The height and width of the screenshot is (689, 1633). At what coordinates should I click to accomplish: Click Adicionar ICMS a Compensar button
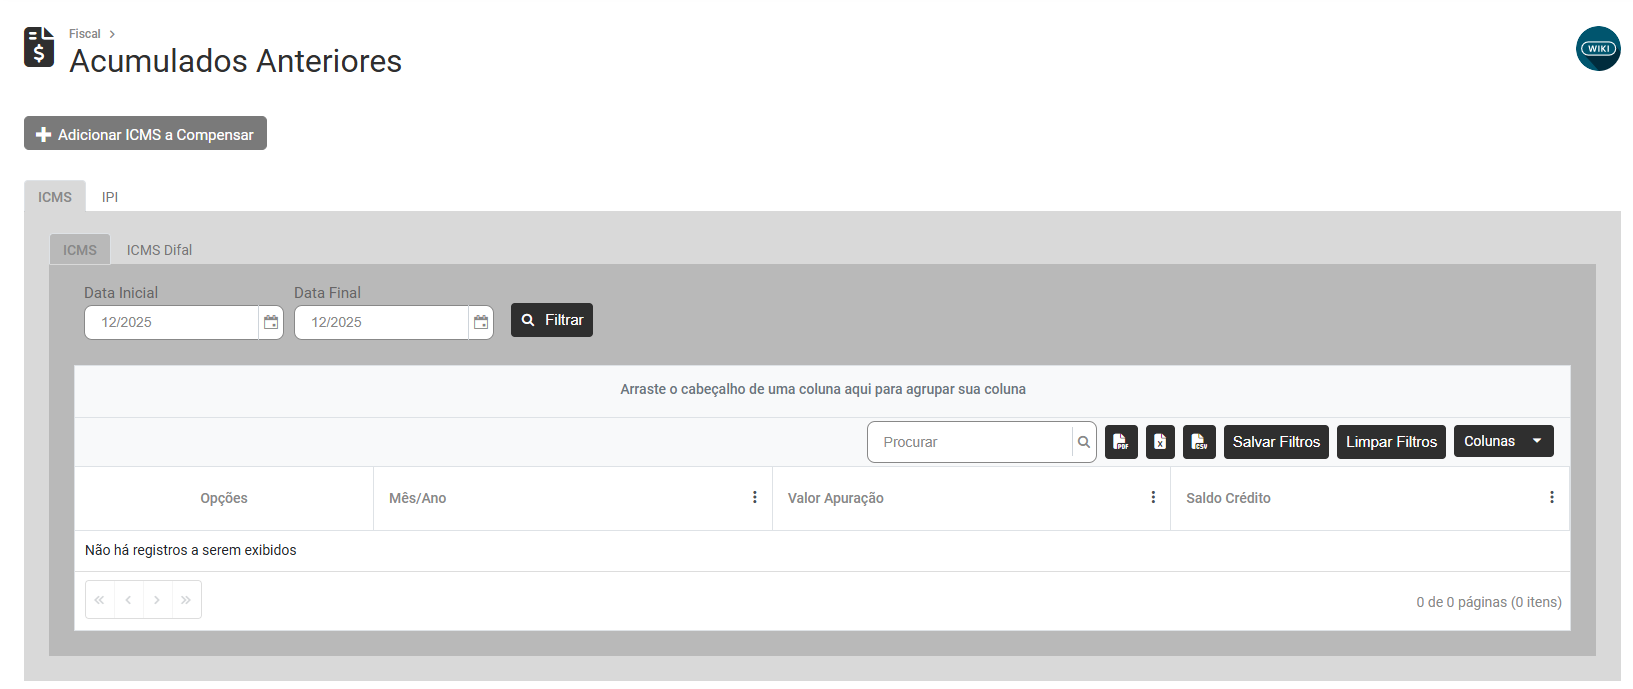(x=145, y=134)
